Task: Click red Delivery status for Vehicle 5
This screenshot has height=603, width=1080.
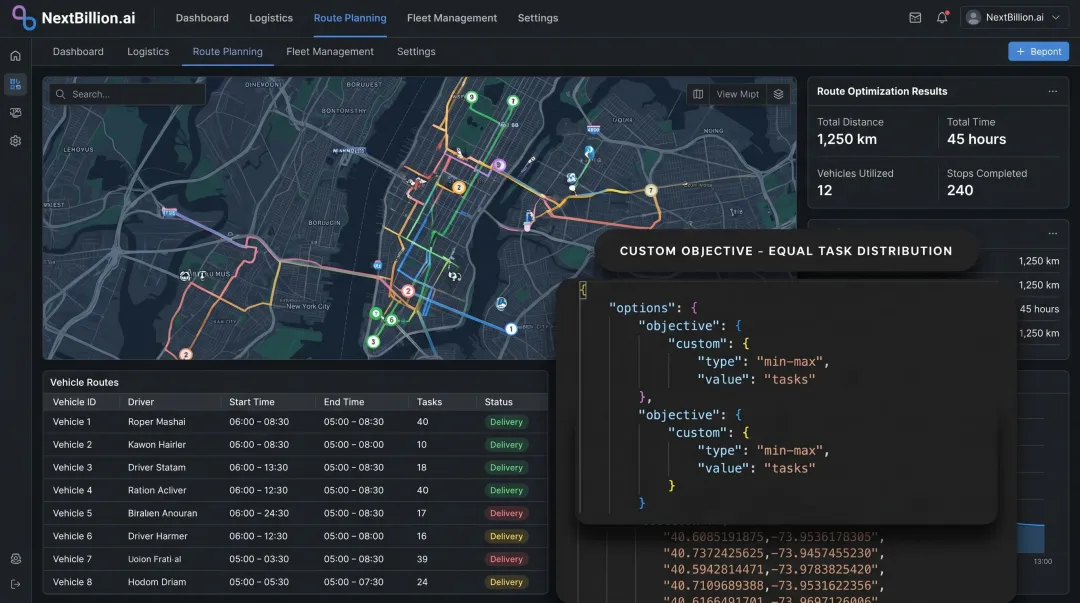Action: click(506, 513)
